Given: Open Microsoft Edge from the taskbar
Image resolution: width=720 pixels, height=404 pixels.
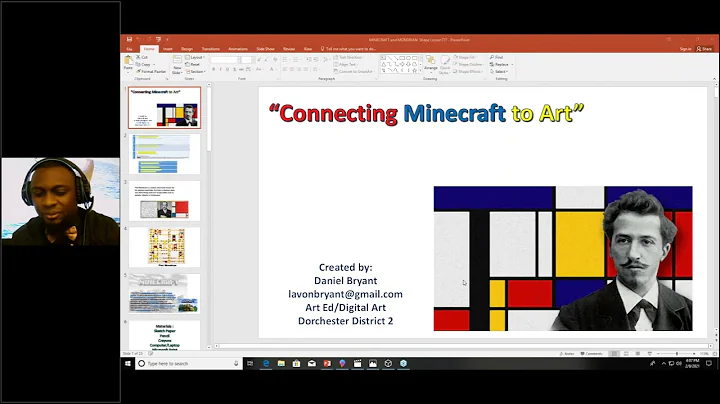Looking at the screenshot, I should click(x=266, y=363).
